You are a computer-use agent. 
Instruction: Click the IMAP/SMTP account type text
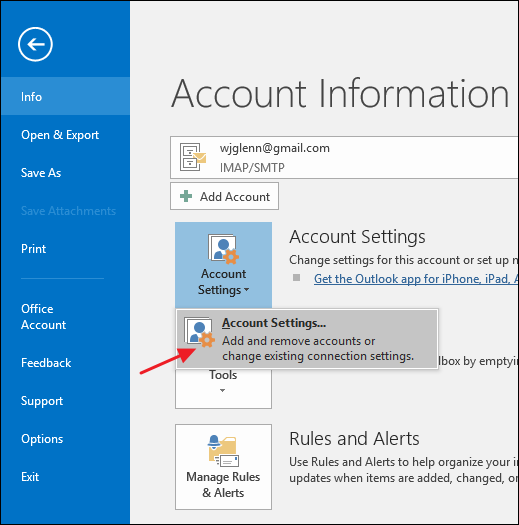coord(252,167)
